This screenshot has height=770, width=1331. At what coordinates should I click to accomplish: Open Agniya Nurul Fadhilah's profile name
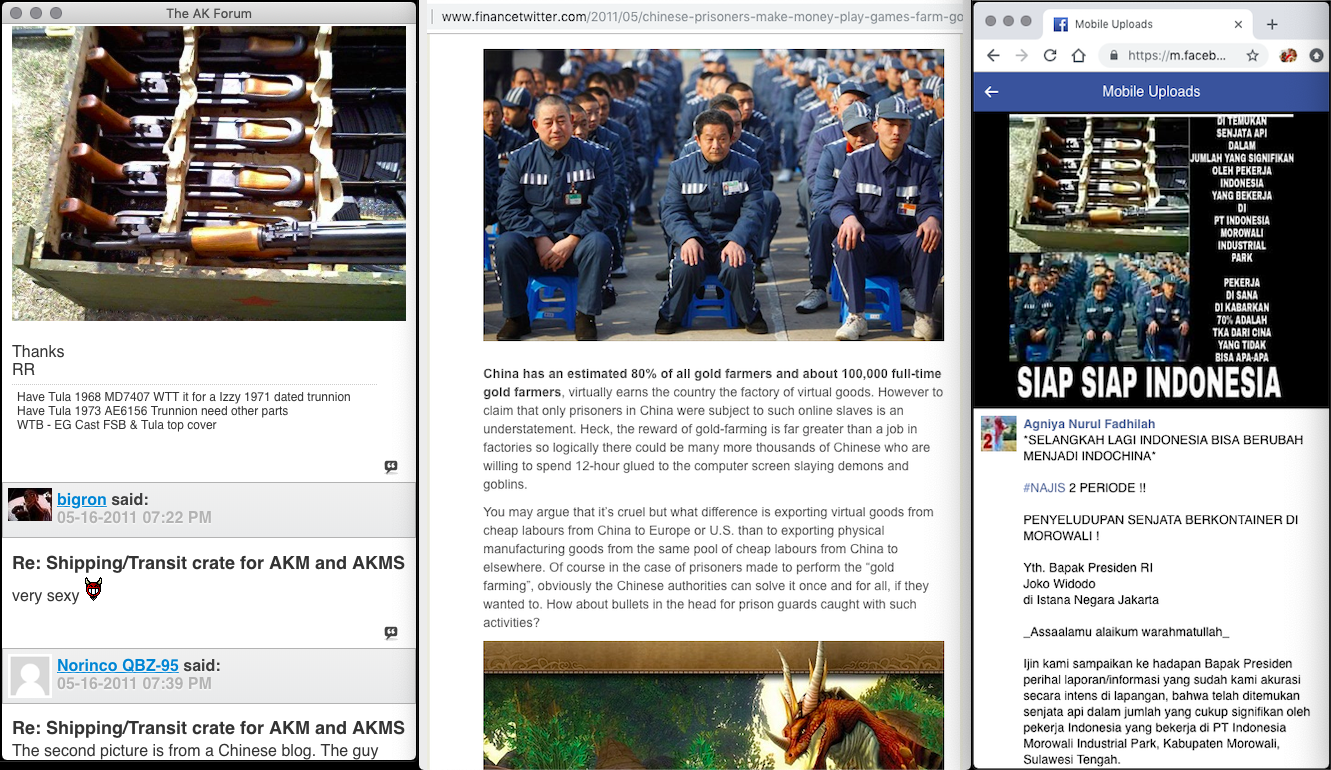click(1089, 423)
